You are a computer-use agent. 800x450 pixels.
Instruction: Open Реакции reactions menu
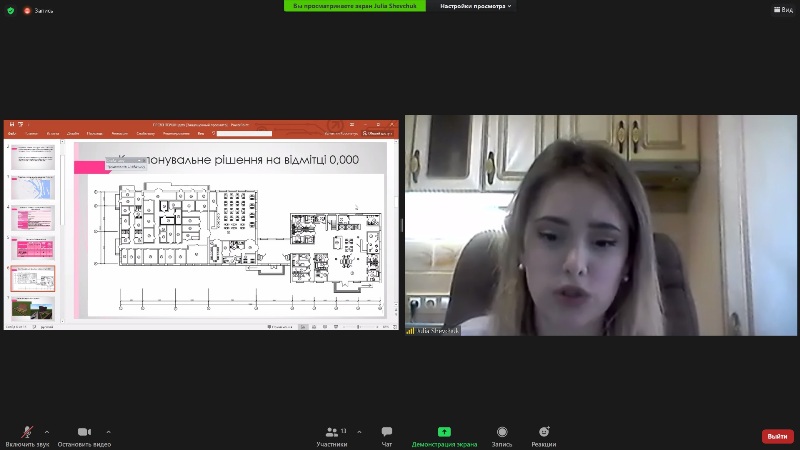[544, 436]
